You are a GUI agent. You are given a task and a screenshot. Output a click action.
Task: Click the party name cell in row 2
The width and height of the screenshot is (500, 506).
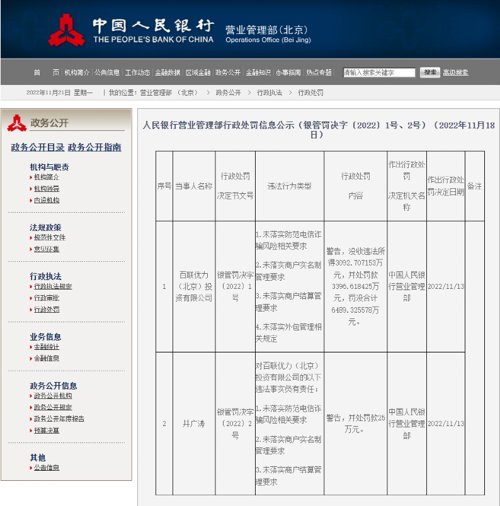pyautogui.click(x=194, y=424)
